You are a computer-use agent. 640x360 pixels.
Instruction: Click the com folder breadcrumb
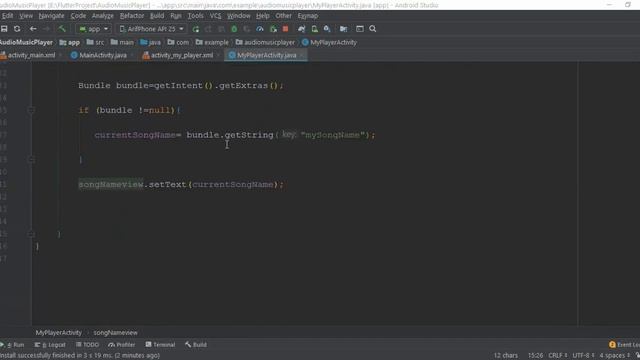pos(178,42)
